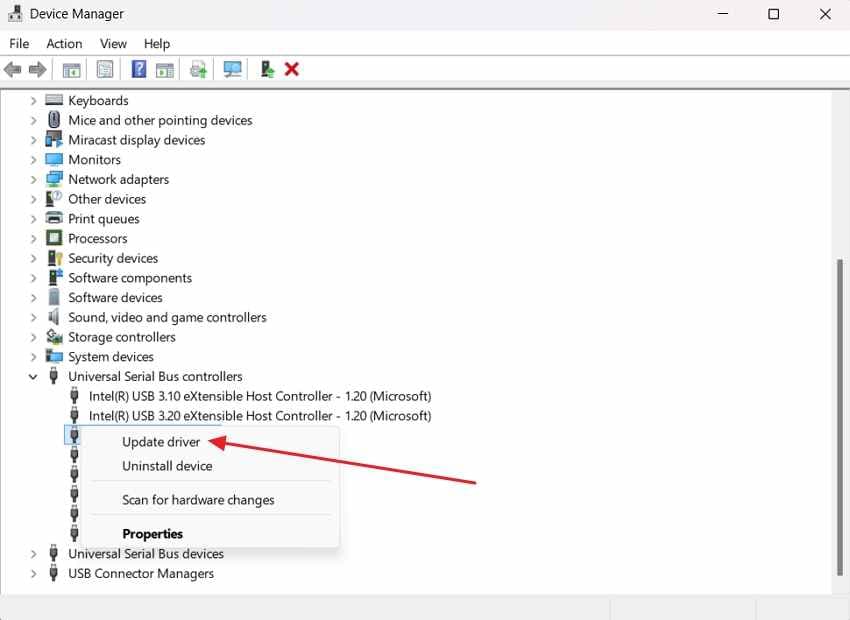
Task: Select Mice and other pointing devices label
Action: point(160,120)
